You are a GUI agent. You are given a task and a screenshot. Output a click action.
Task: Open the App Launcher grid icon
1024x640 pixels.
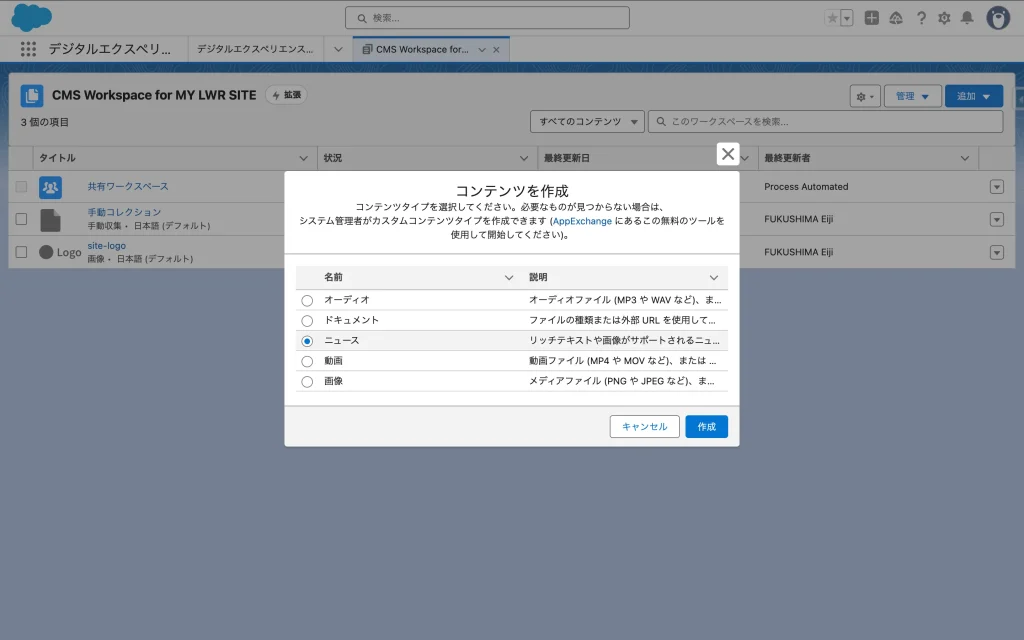coord(28,49)
